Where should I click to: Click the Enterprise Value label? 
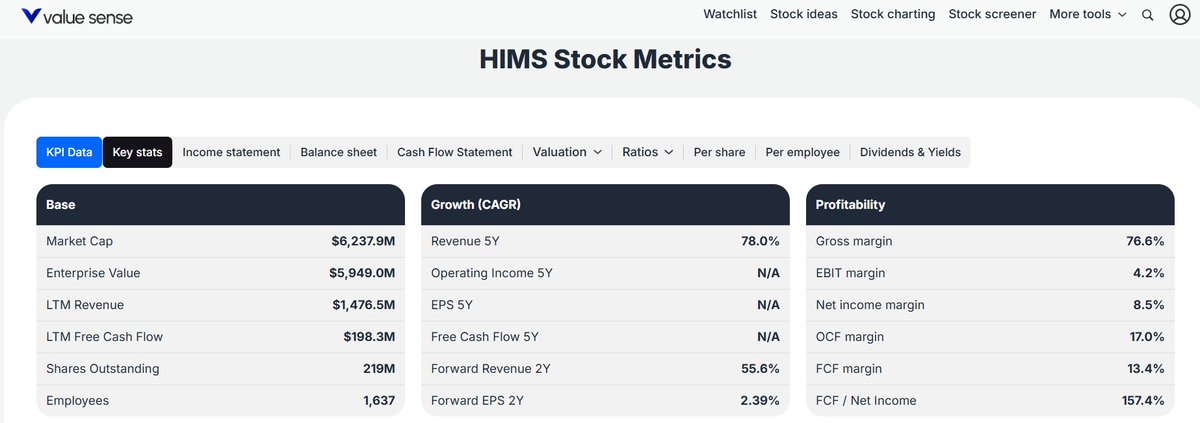(x=93, y=273)
